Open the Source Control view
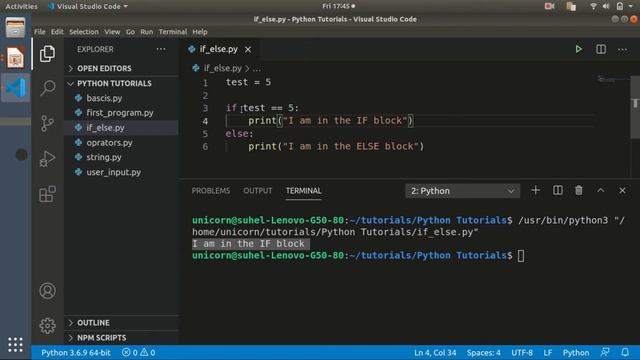 47,123
